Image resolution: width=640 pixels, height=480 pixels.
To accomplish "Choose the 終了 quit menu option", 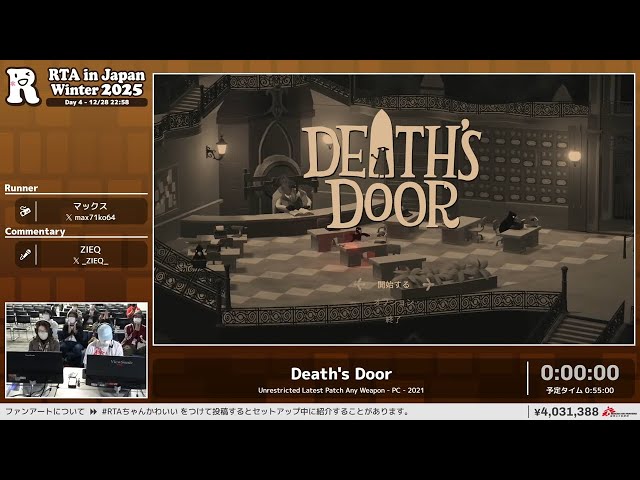I will (393, 320).
